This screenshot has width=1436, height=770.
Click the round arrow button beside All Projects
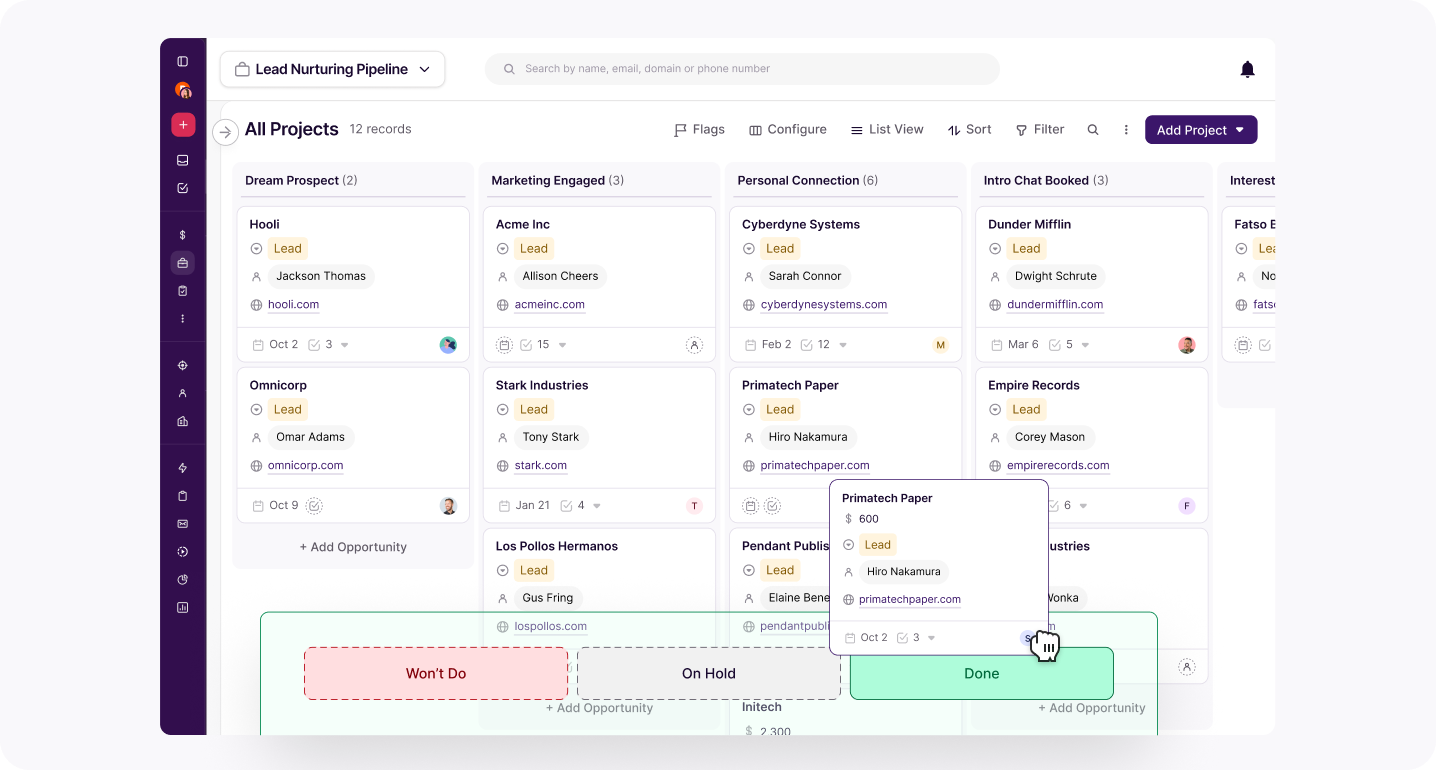point(226,131)
